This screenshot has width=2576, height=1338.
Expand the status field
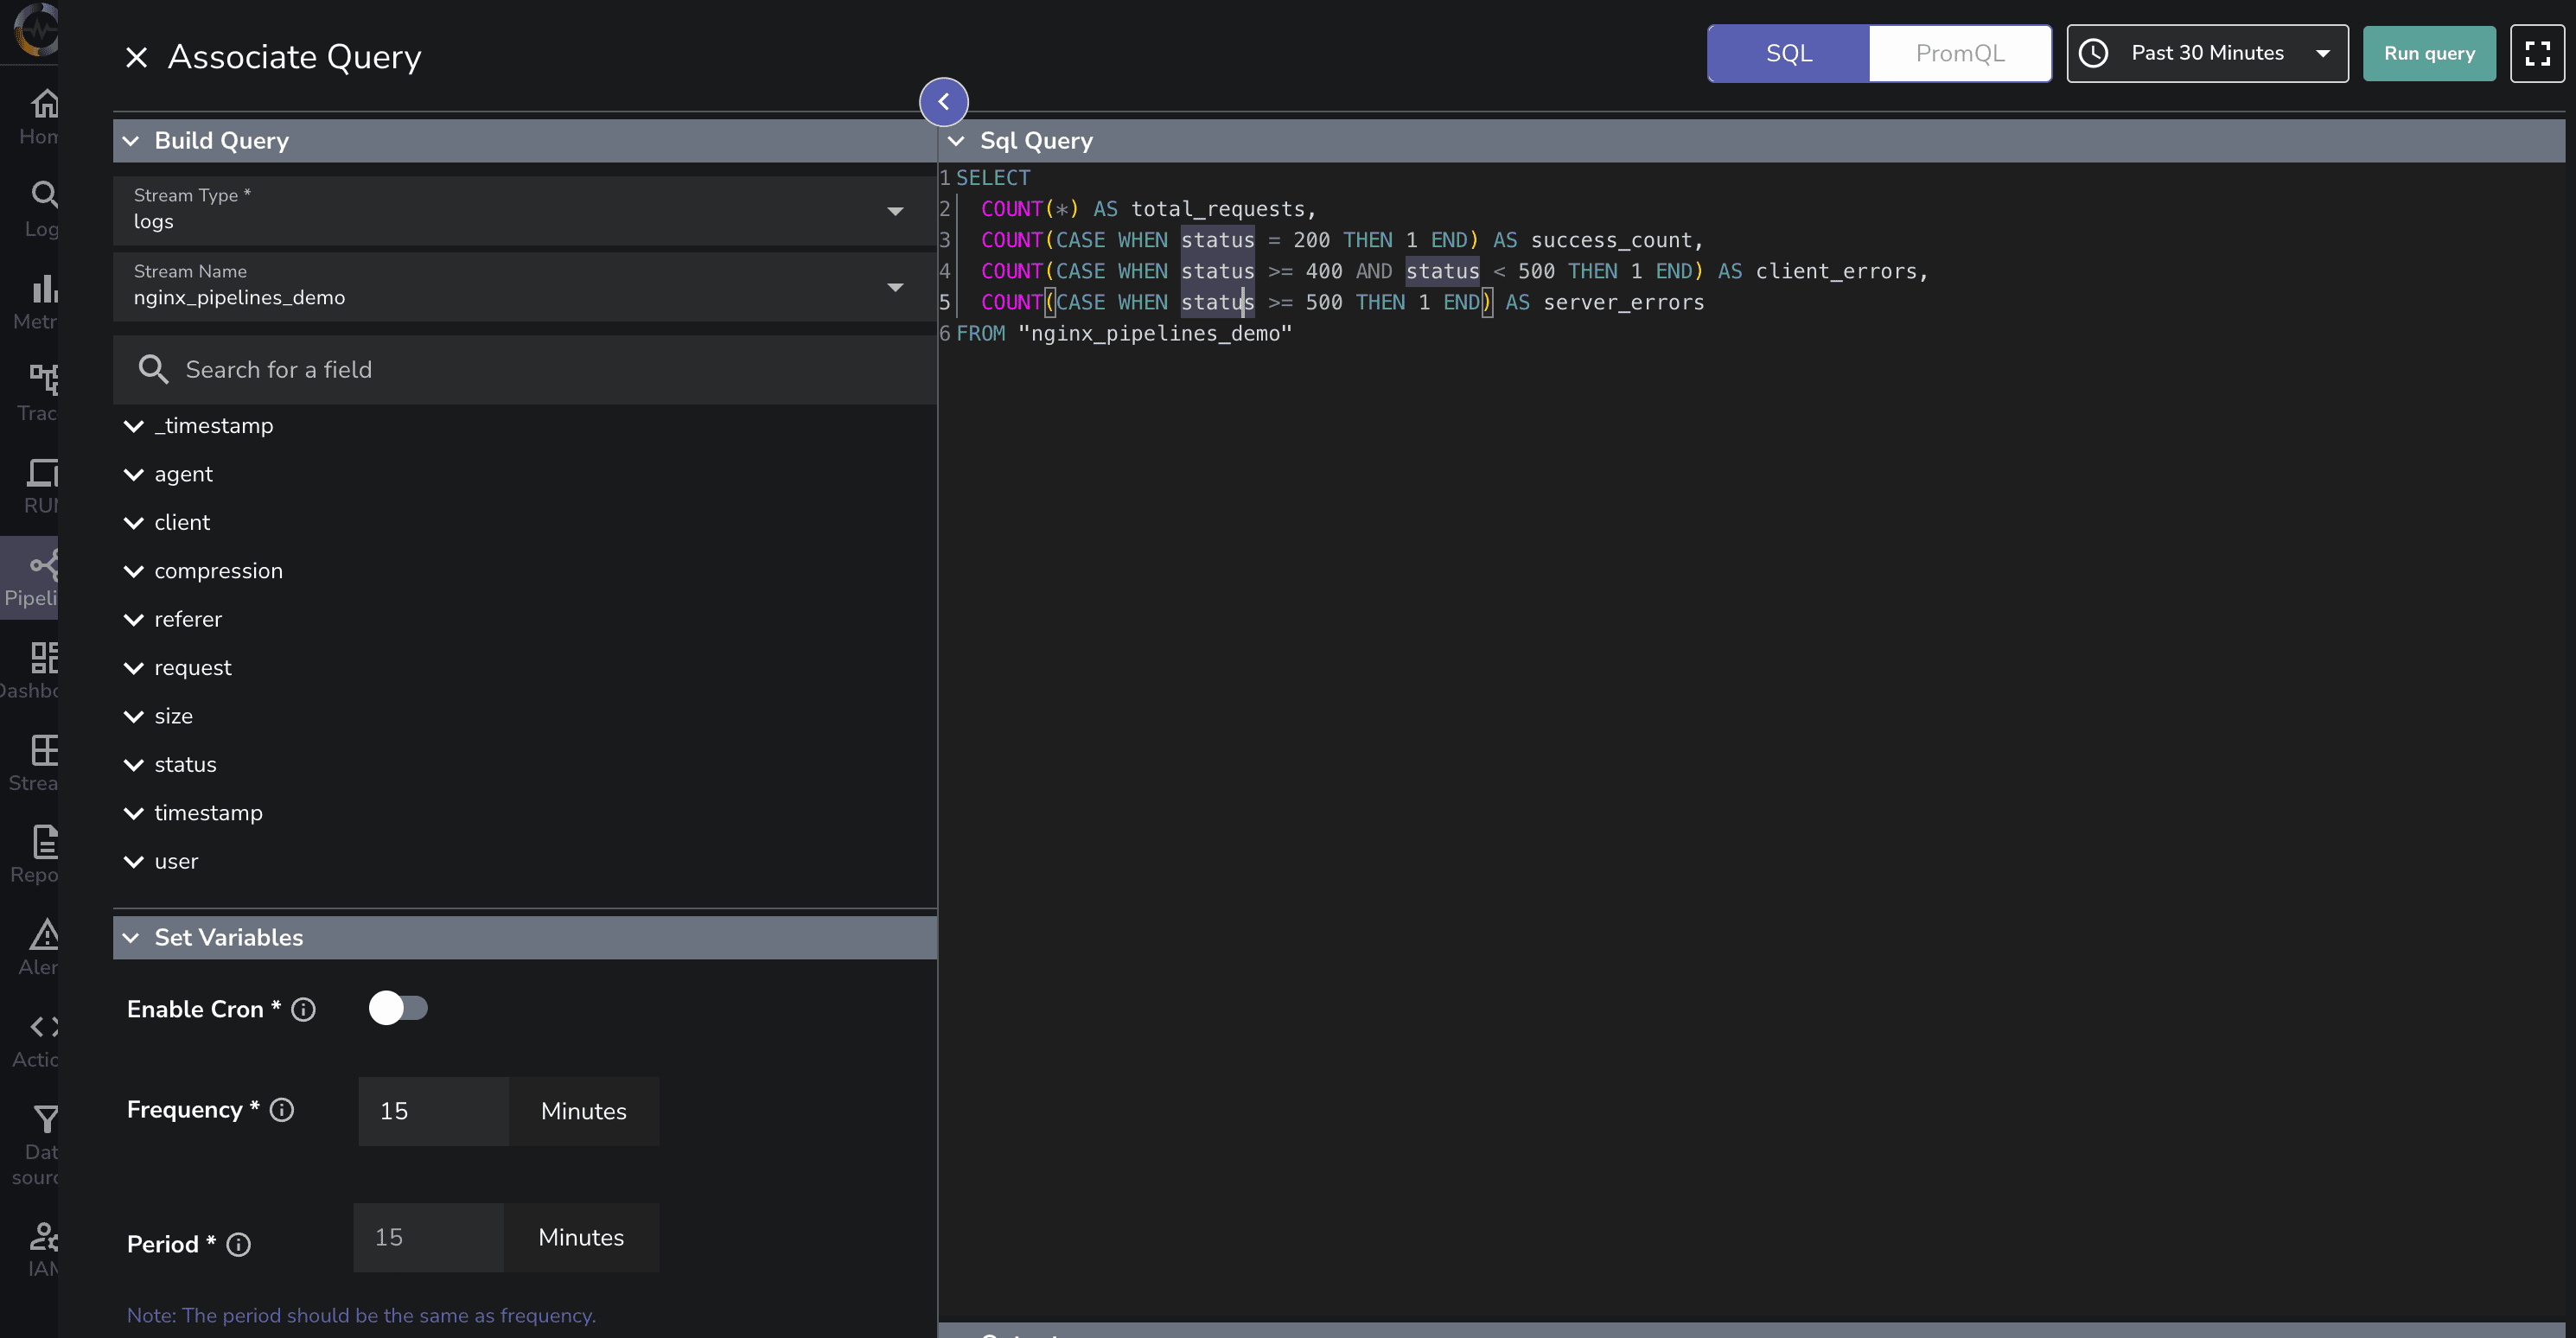click(x=134, y=765)
